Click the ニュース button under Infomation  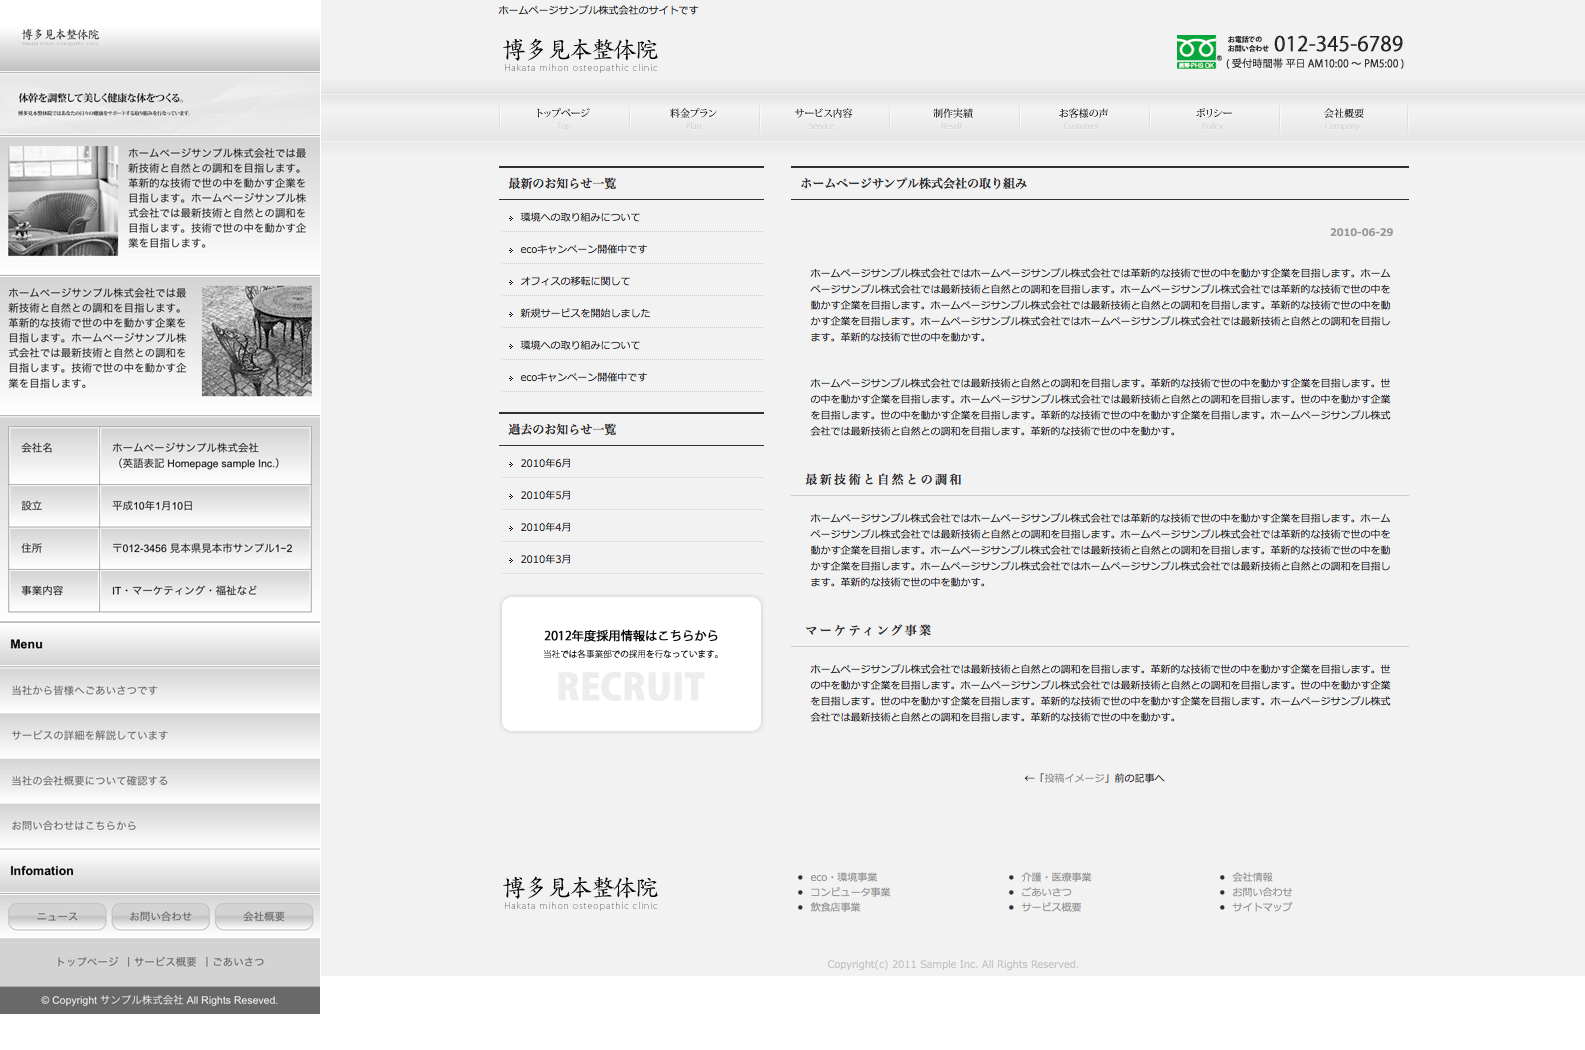point(57,917)
